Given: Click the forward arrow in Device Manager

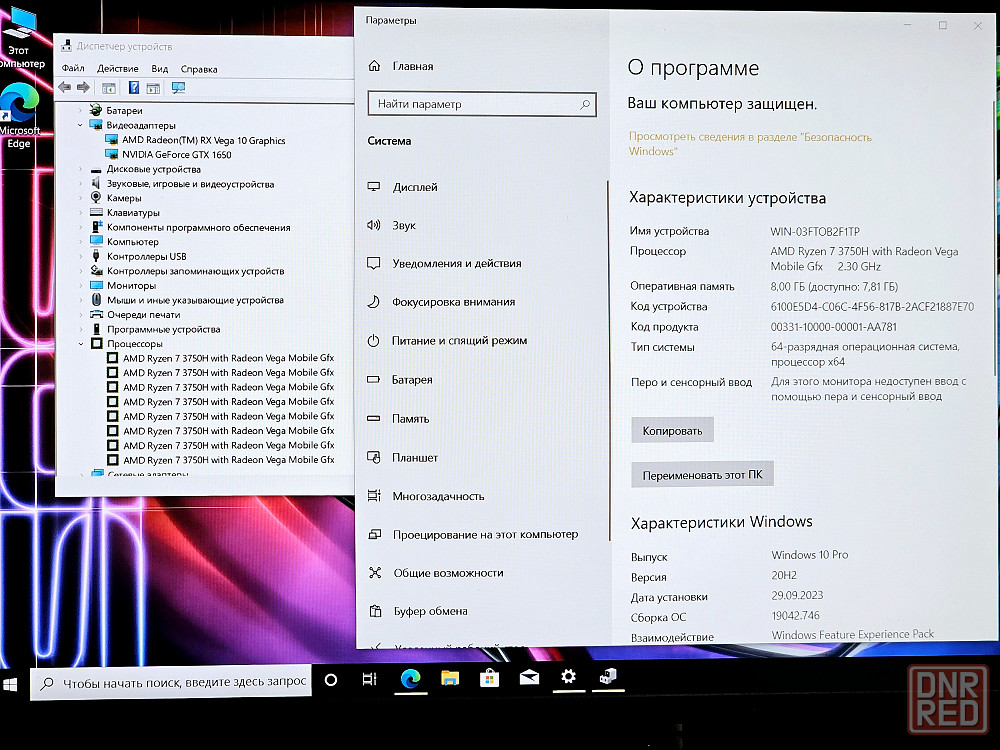Looking at the screenshot, I should pos(83,87).
